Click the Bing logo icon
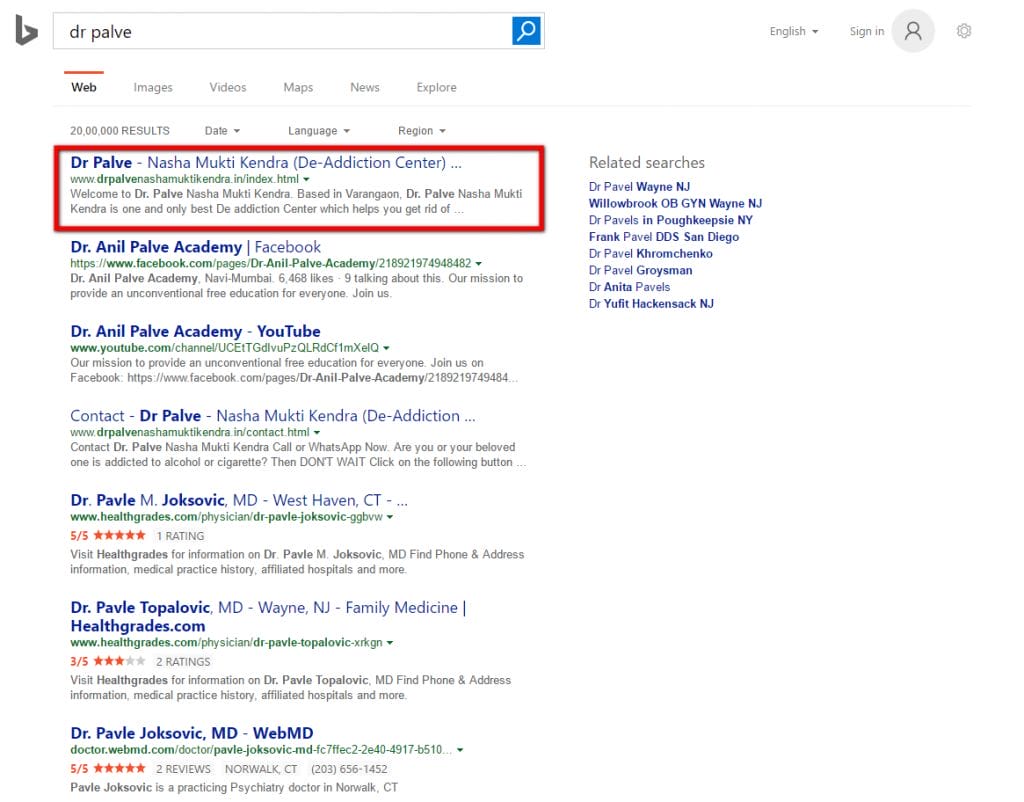The image size is (1024, 802). [x=26, y=32]
